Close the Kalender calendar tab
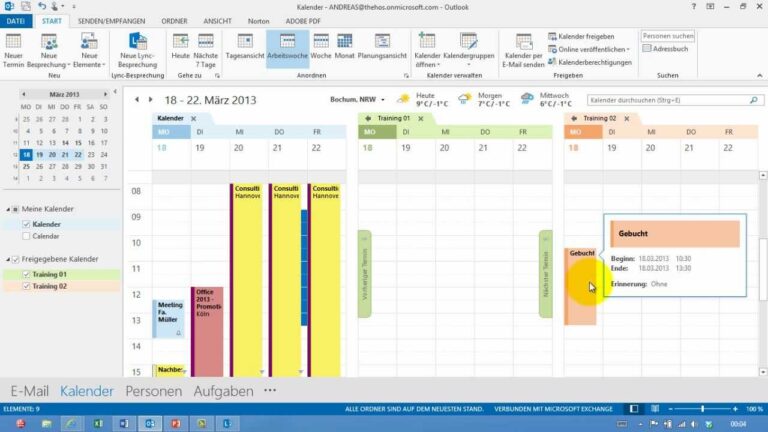The height and width of the screenshot is (432, 768). (193, 119)
